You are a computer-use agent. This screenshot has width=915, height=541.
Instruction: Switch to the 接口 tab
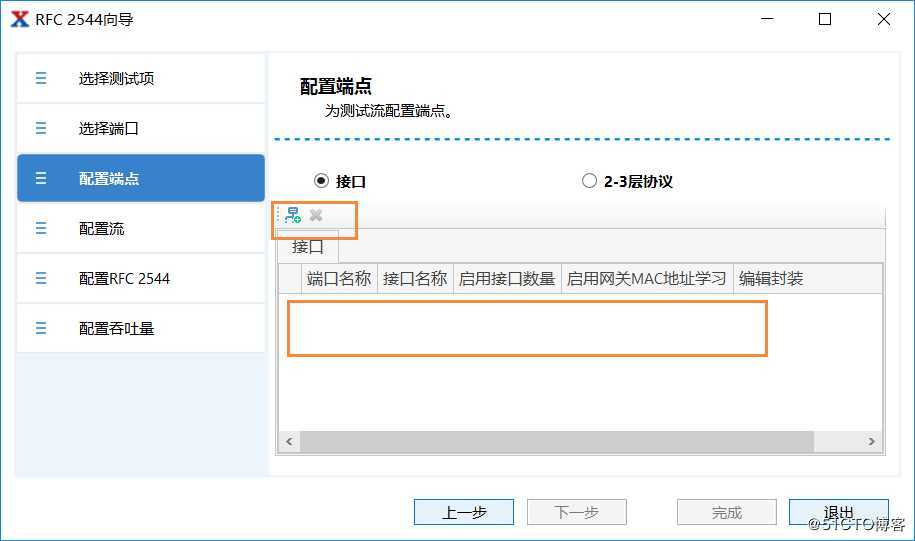[308, 246]
